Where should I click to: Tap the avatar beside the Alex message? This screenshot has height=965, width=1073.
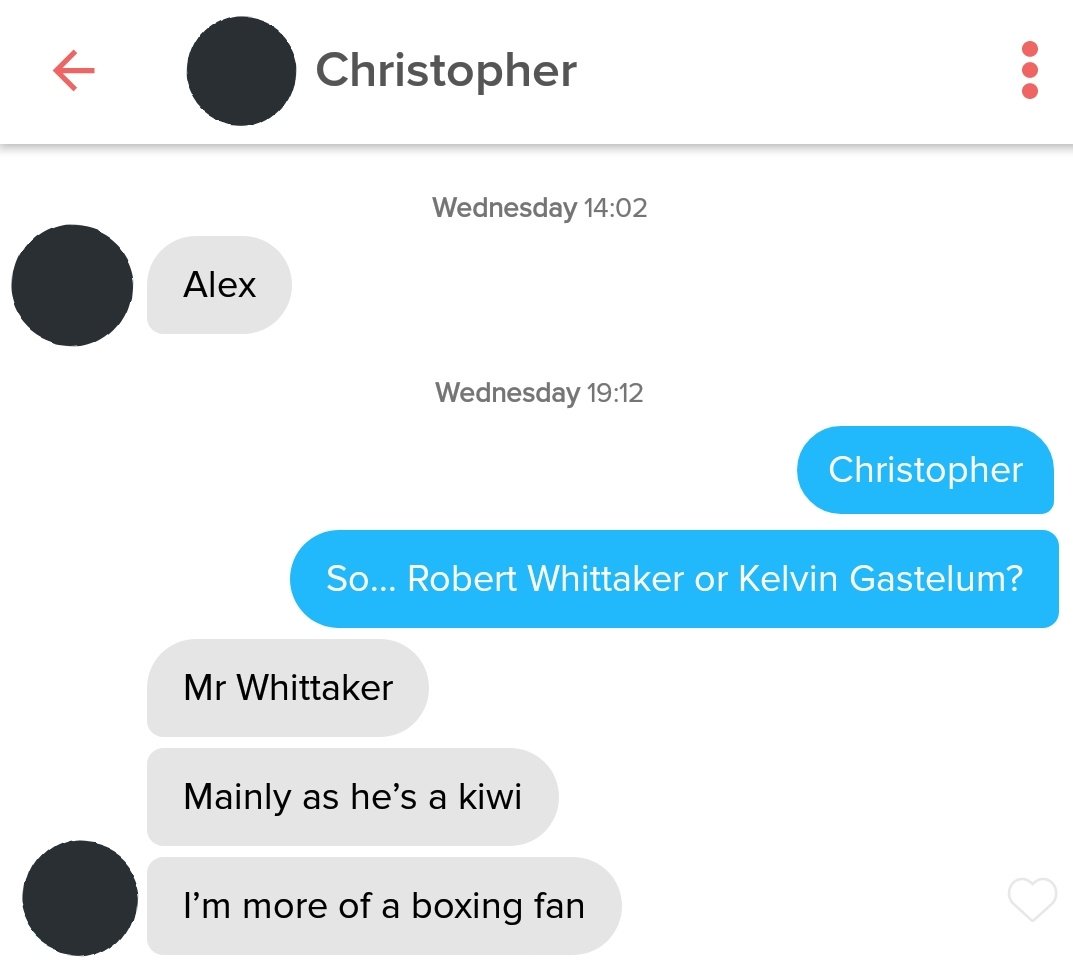coord(72,285)
